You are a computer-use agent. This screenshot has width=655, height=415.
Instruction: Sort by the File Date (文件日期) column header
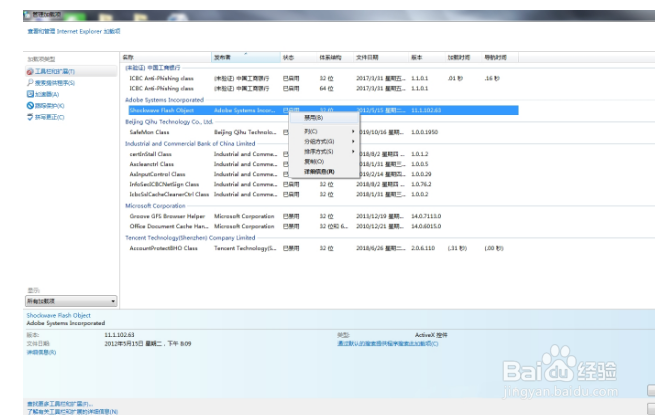381,57
